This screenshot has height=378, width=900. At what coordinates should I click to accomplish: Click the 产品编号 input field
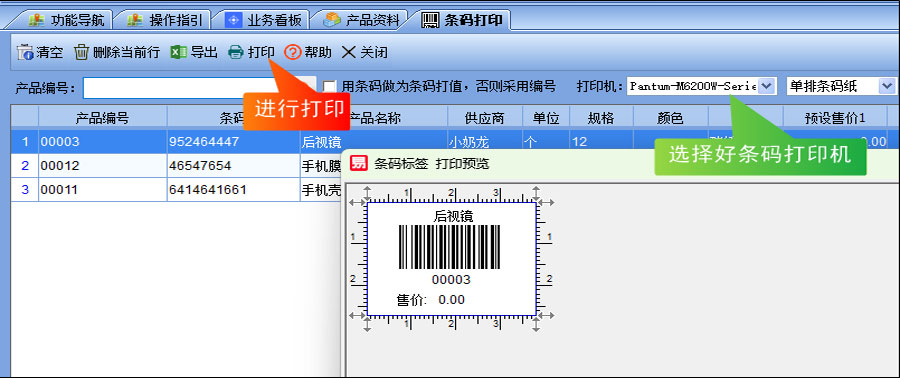[x=199, y=88]
